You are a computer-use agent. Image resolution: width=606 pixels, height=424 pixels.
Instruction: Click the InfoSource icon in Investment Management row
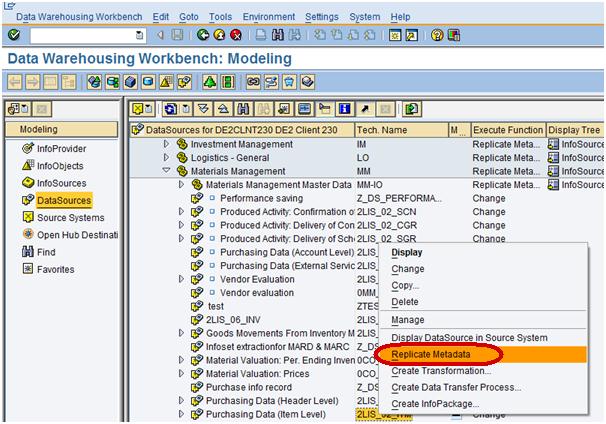554,144
